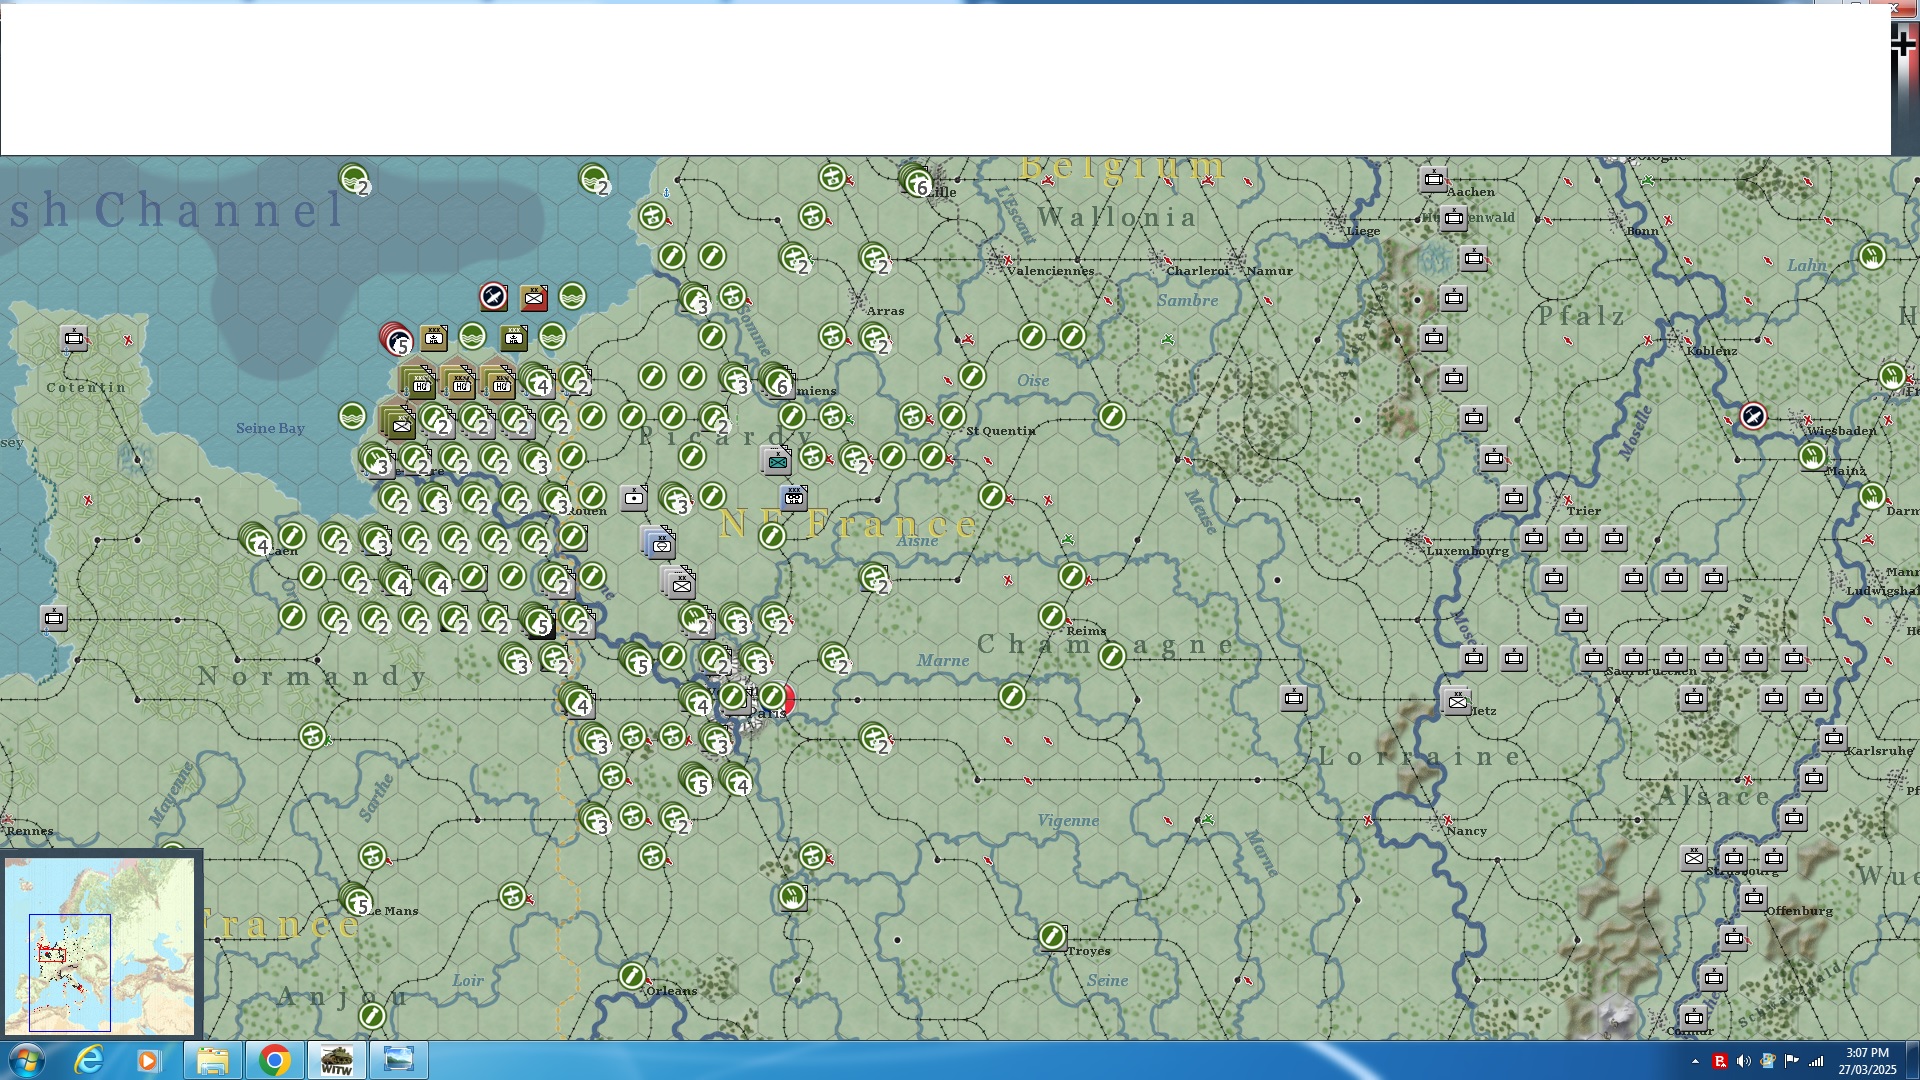Select the Paris unit with the red marker
The height and width of the screenshot is (1080, 1920).
[x=774, y=697]
